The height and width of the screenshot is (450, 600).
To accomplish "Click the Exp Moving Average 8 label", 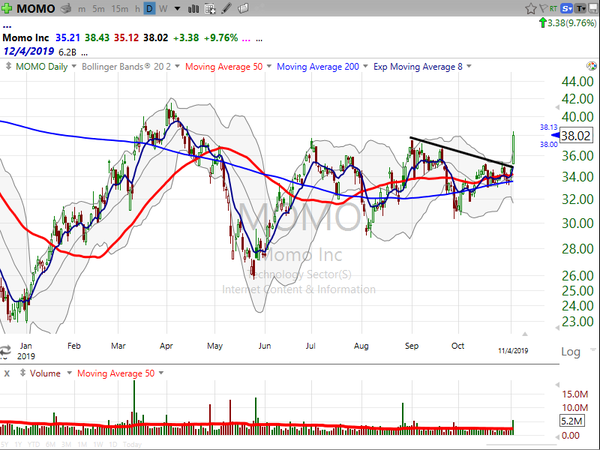I will pos(418,67).
